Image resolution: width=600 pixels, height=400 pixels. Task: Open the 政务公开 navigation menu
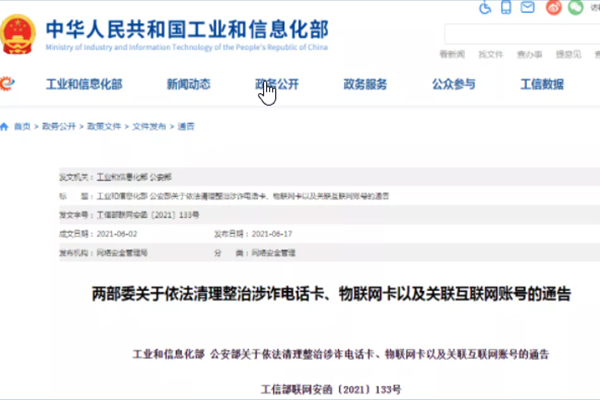[x=277, y=84]
